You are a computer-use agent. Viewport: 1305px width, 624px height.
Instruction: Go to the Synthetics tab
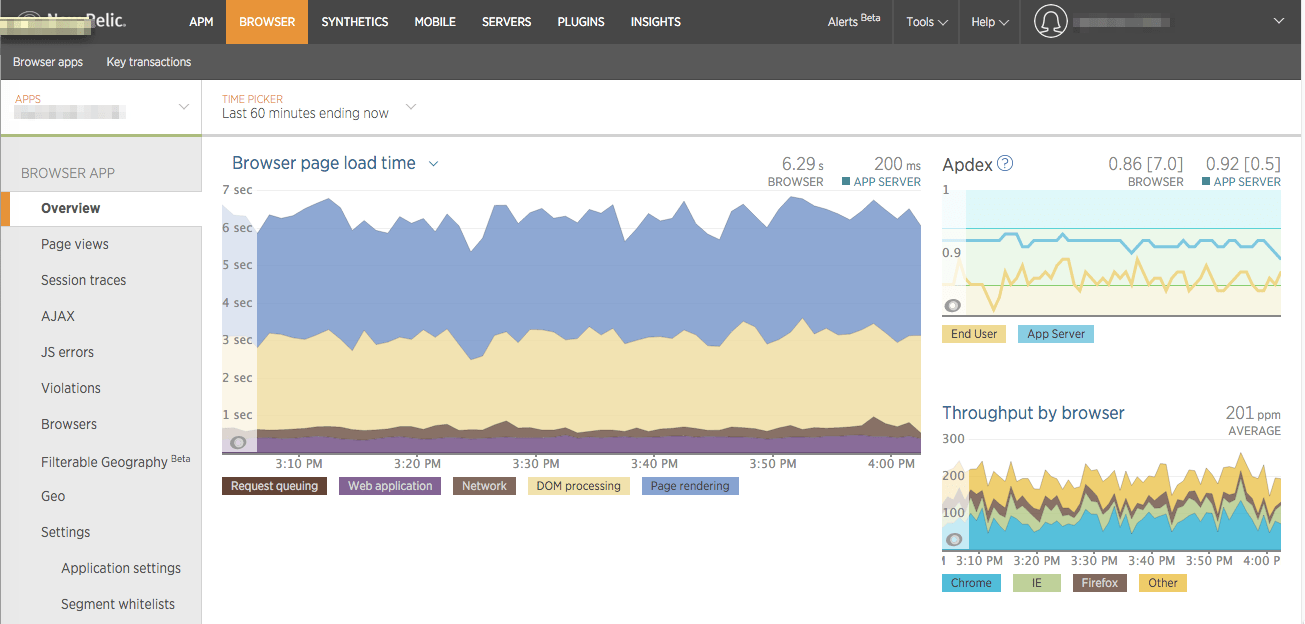tap(355, 22)
